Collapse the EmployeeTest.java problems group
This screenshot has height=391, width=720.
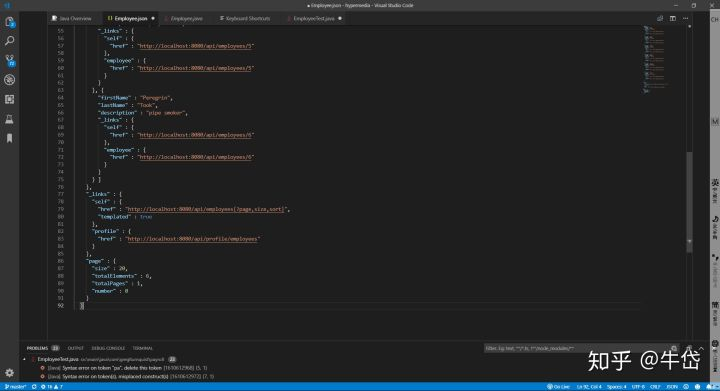(x=24, y=359)
